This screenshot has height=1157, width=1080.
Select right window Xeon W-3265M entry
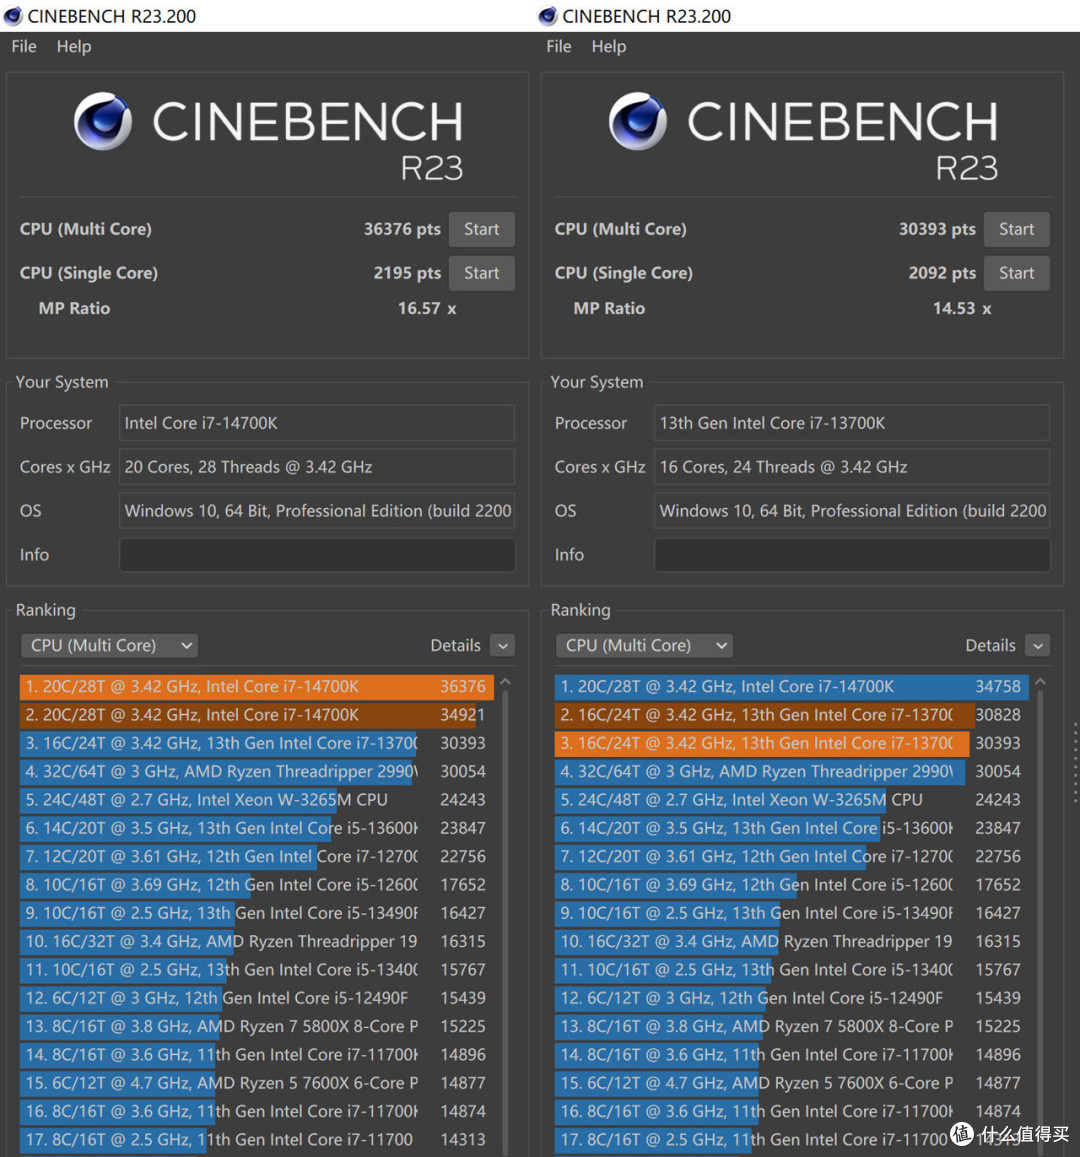click(791, 800)
